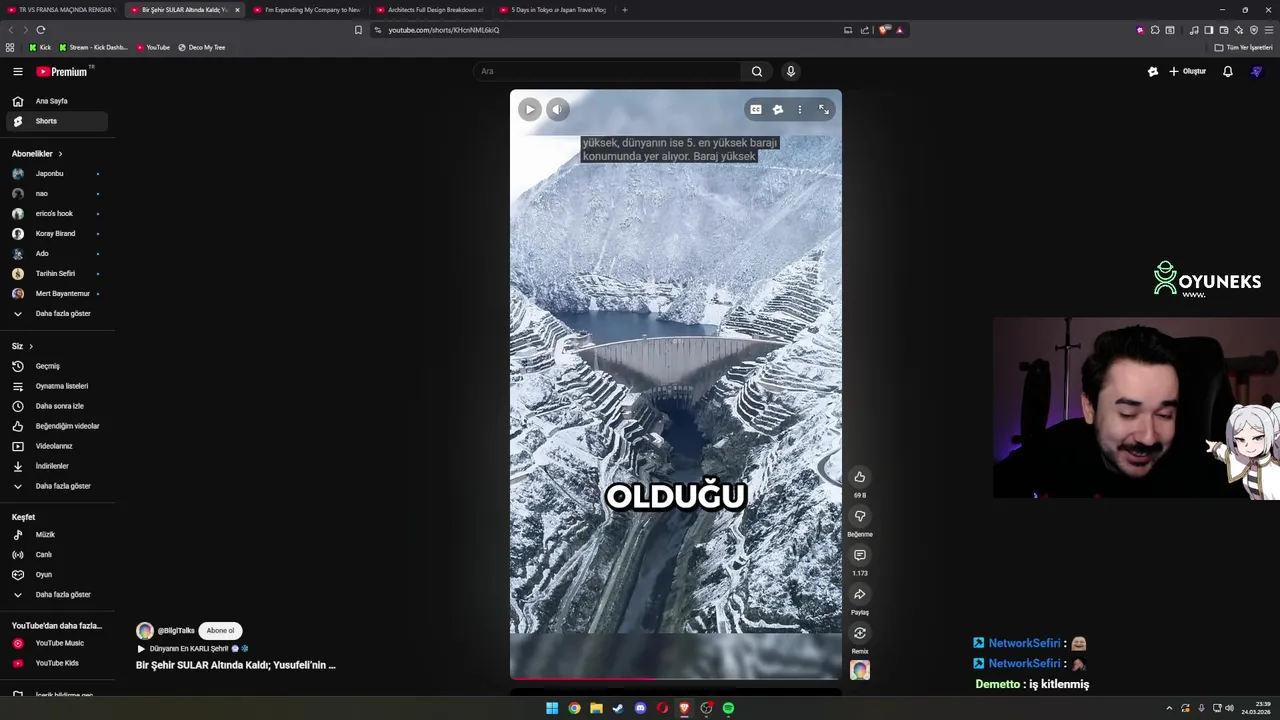Switch to 5 Days in Tokyo tab

(x=553, y=10)
